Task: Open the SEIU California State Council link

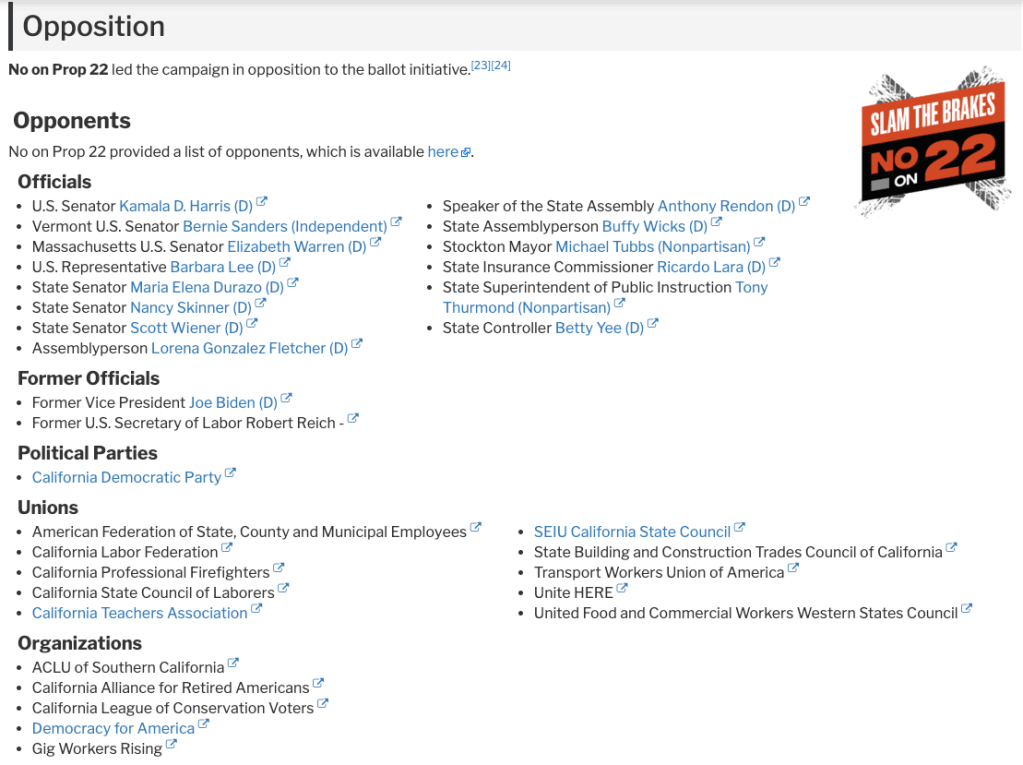Action: click(x=632, y=532)
